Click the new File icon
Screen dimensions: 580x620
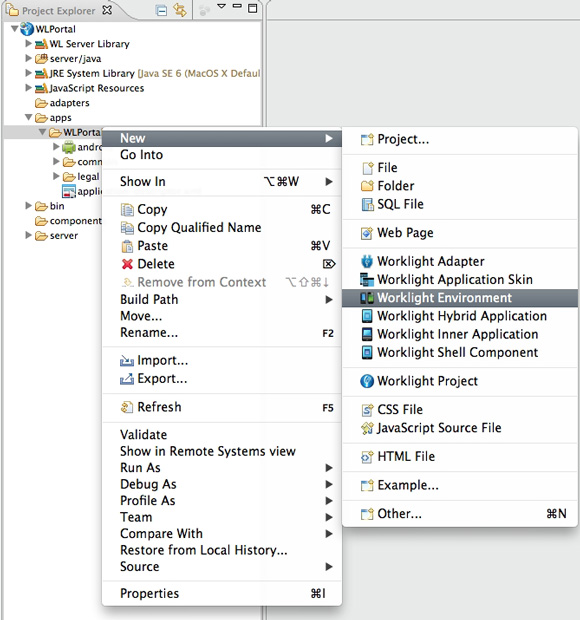tap(368, 168)
